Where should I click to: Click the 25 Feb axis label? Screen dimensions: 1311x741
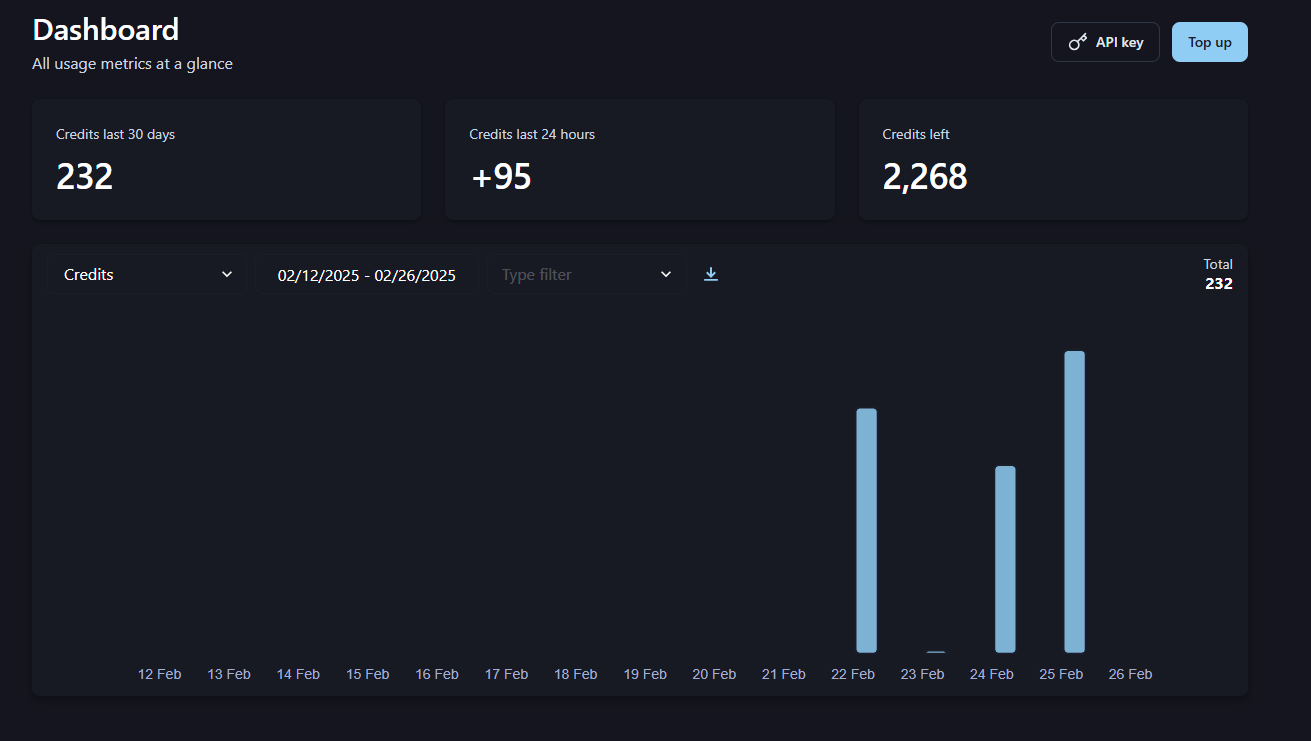(1061, 674)
